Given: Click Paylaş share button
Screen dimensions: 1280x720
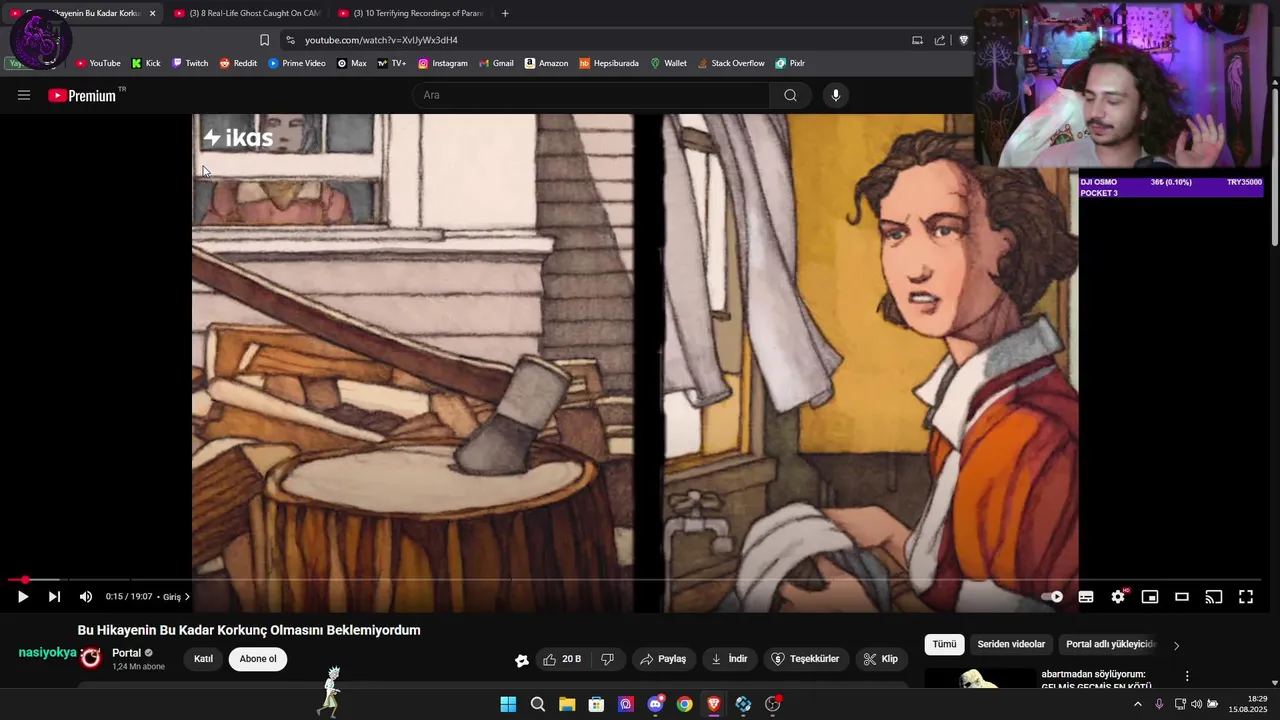Looking at the screenshot, I should tap(663, 659).
